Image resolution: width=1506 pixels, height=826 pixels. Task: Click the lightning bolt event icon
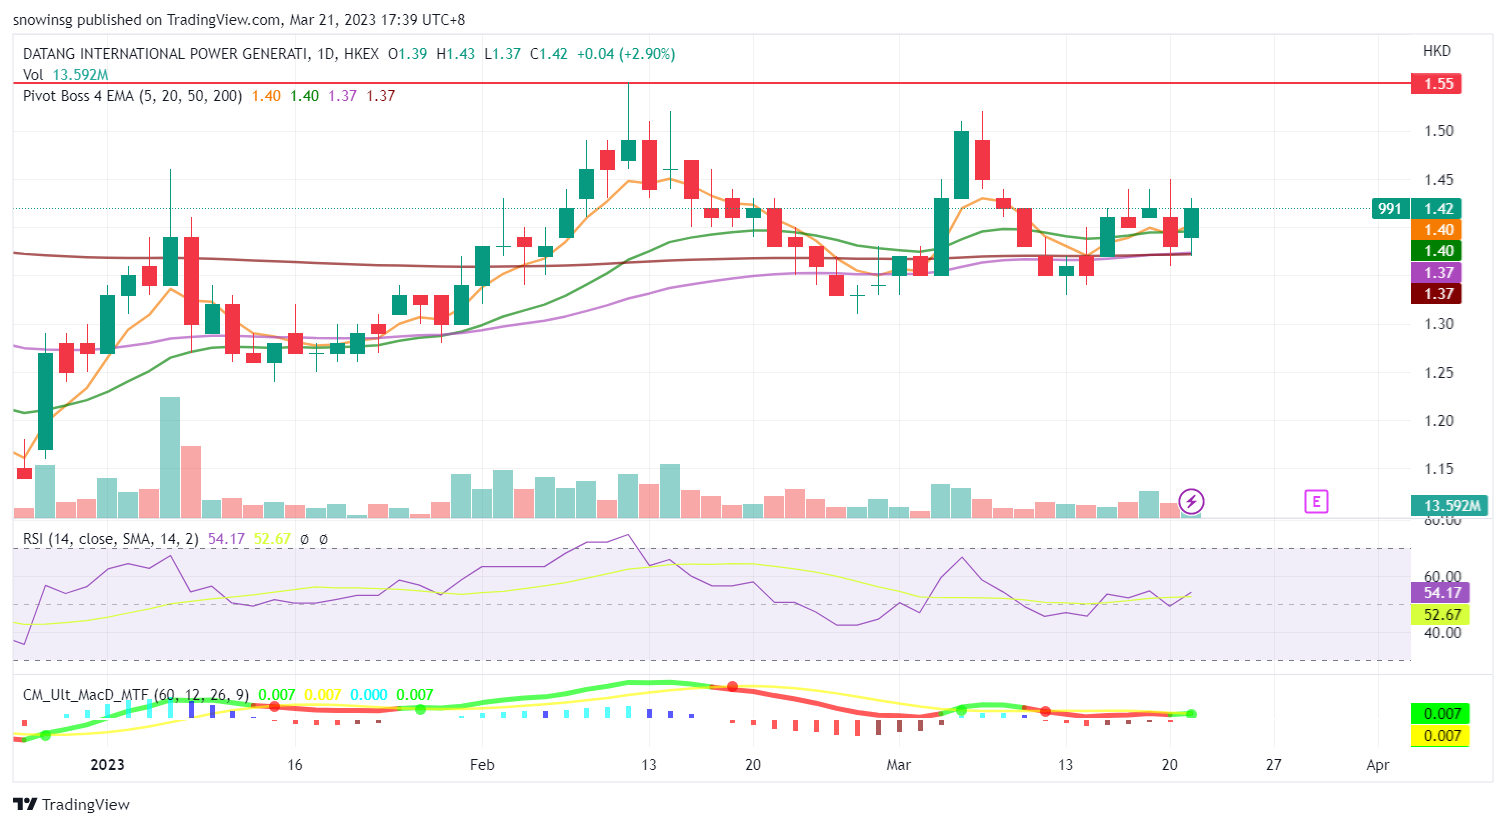(1191, 501)
